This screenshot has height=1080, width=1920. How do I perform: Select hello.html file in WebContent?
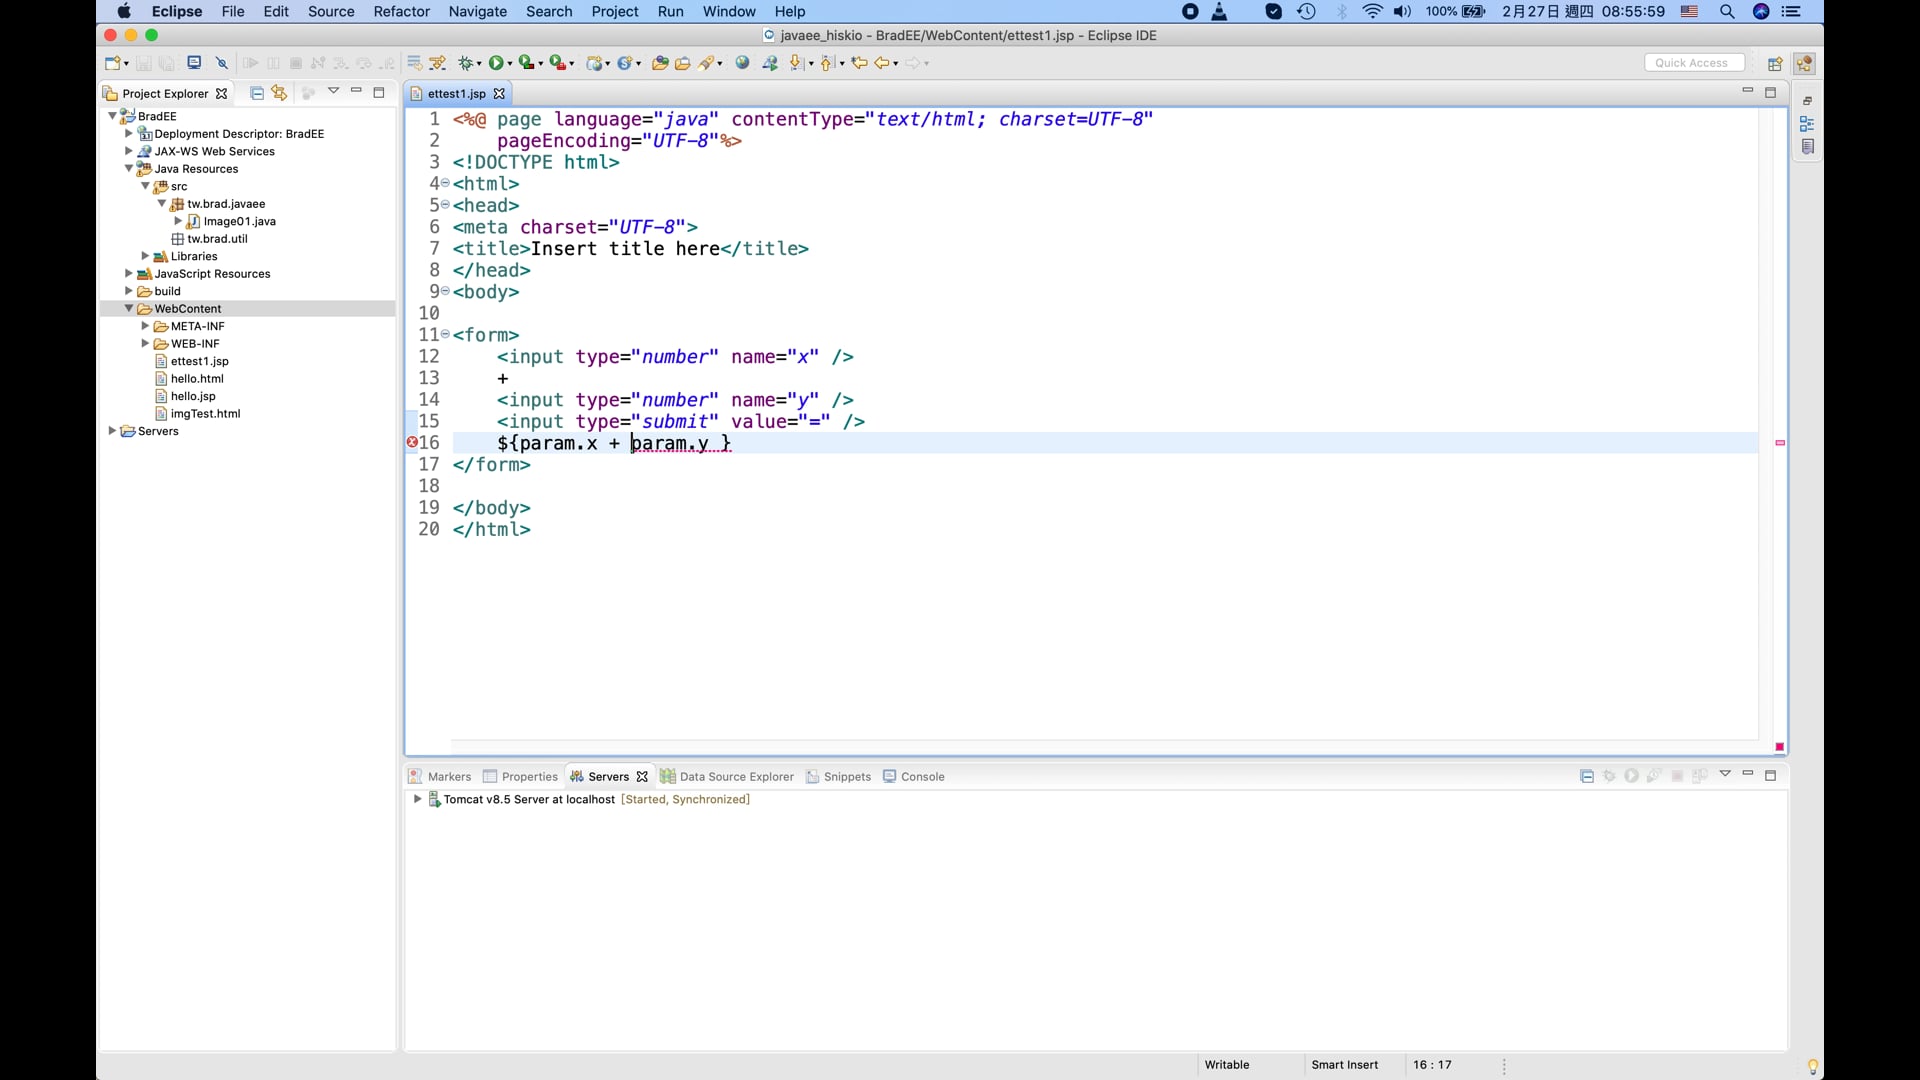pos(197,379)
